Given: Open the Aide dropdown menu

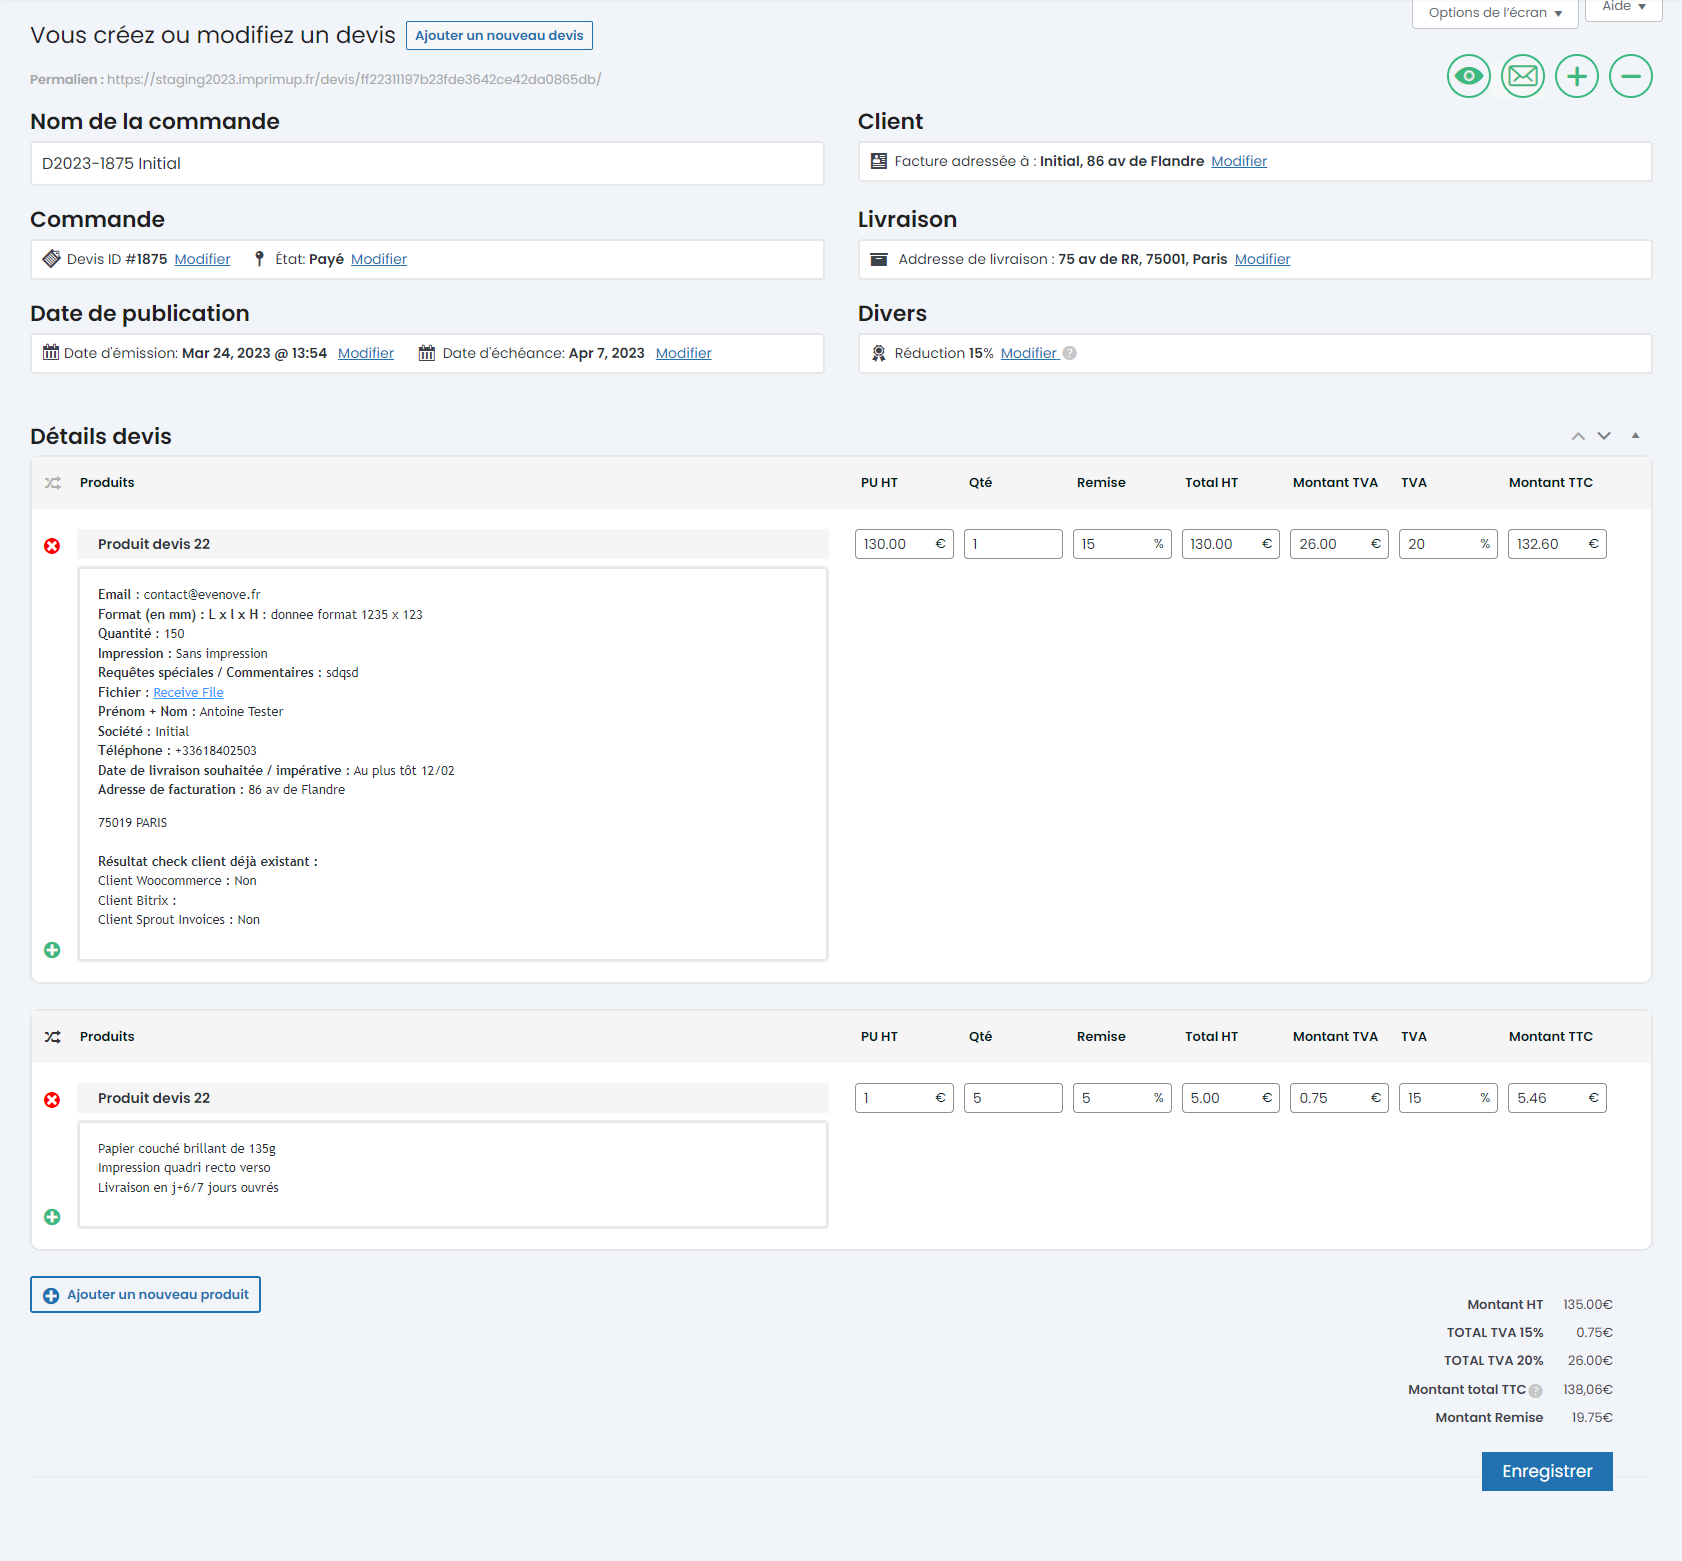Looking at the screenshot, I should tap(1623, 8).
